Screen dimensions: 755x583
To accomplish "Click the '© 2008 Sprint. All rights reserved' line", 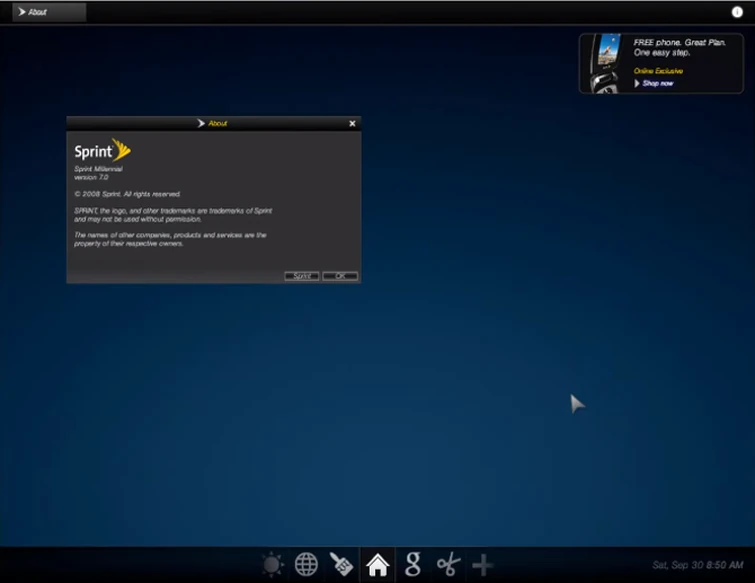I will click(x=127, y=194).
